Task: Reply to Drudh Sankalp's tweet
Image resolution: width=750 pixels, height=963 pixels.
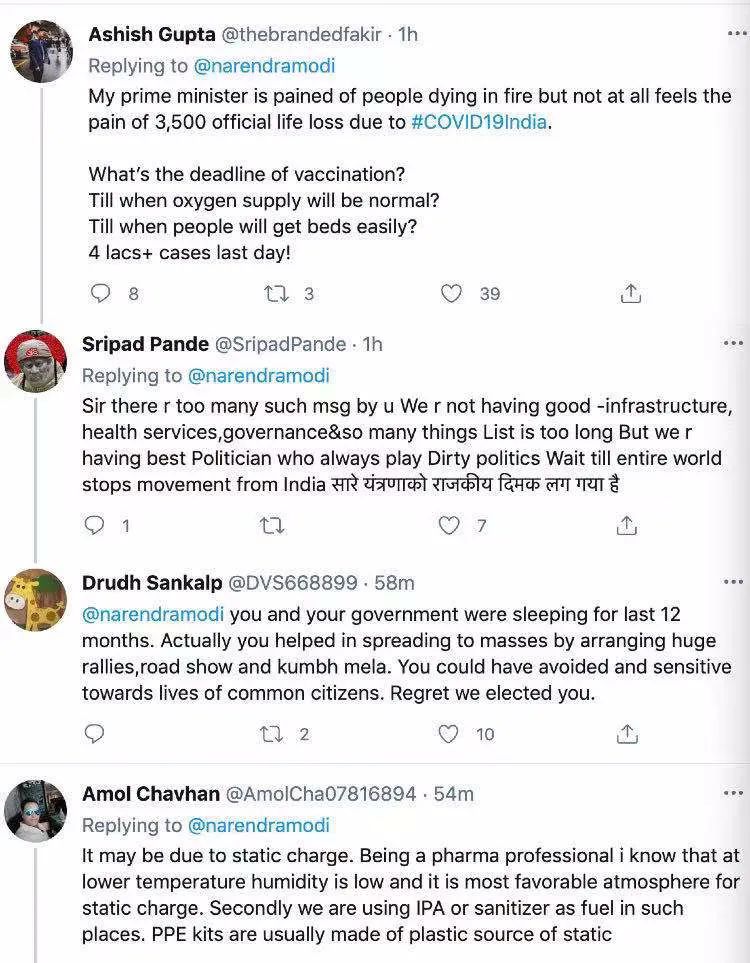Action: click(94, 733)
